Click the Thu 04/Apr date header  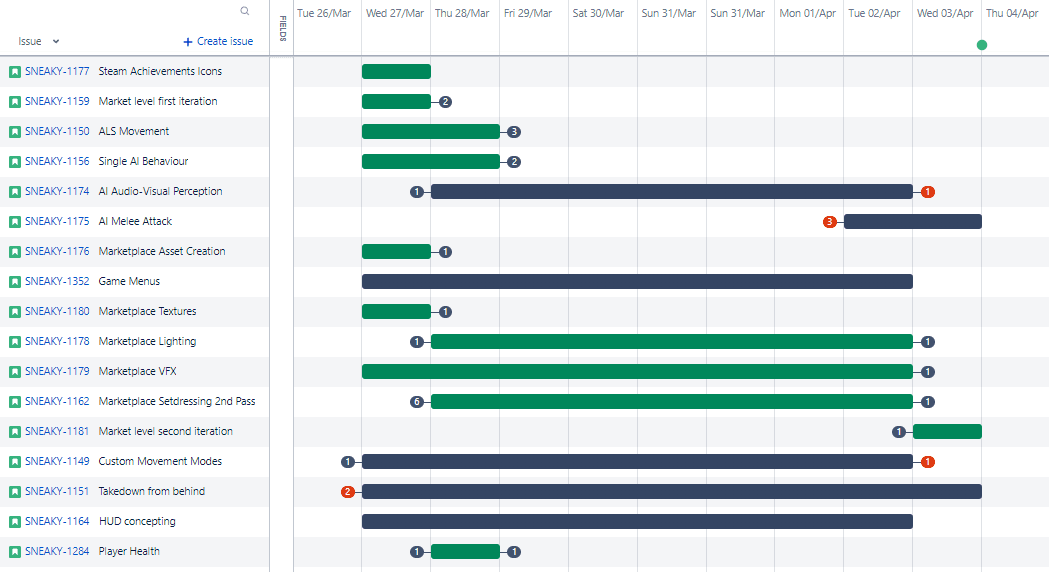1012,13
